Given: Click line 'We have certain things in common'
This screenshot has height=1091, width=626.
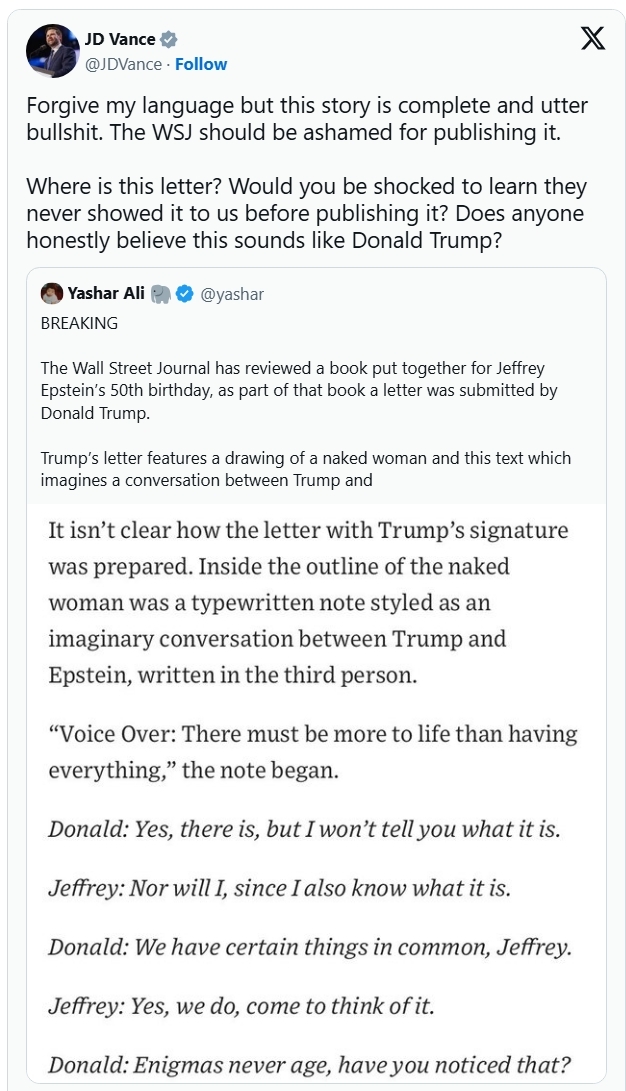Looking at the screenshot, I should click(310, 948).
